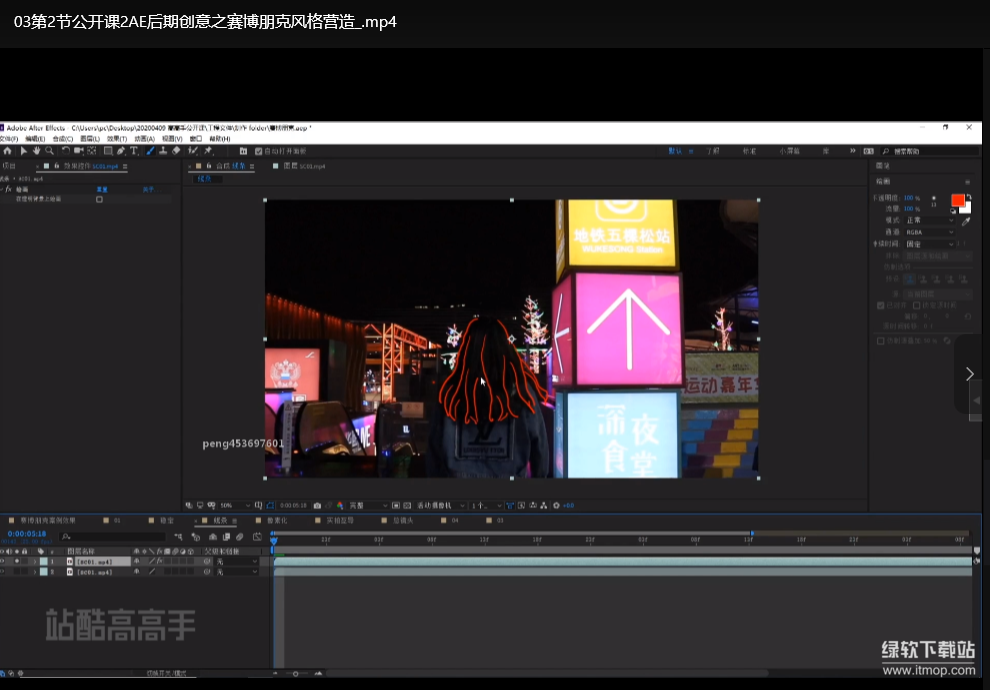Open the paint 模式 blend mode dropdown

tap(931, 220)
